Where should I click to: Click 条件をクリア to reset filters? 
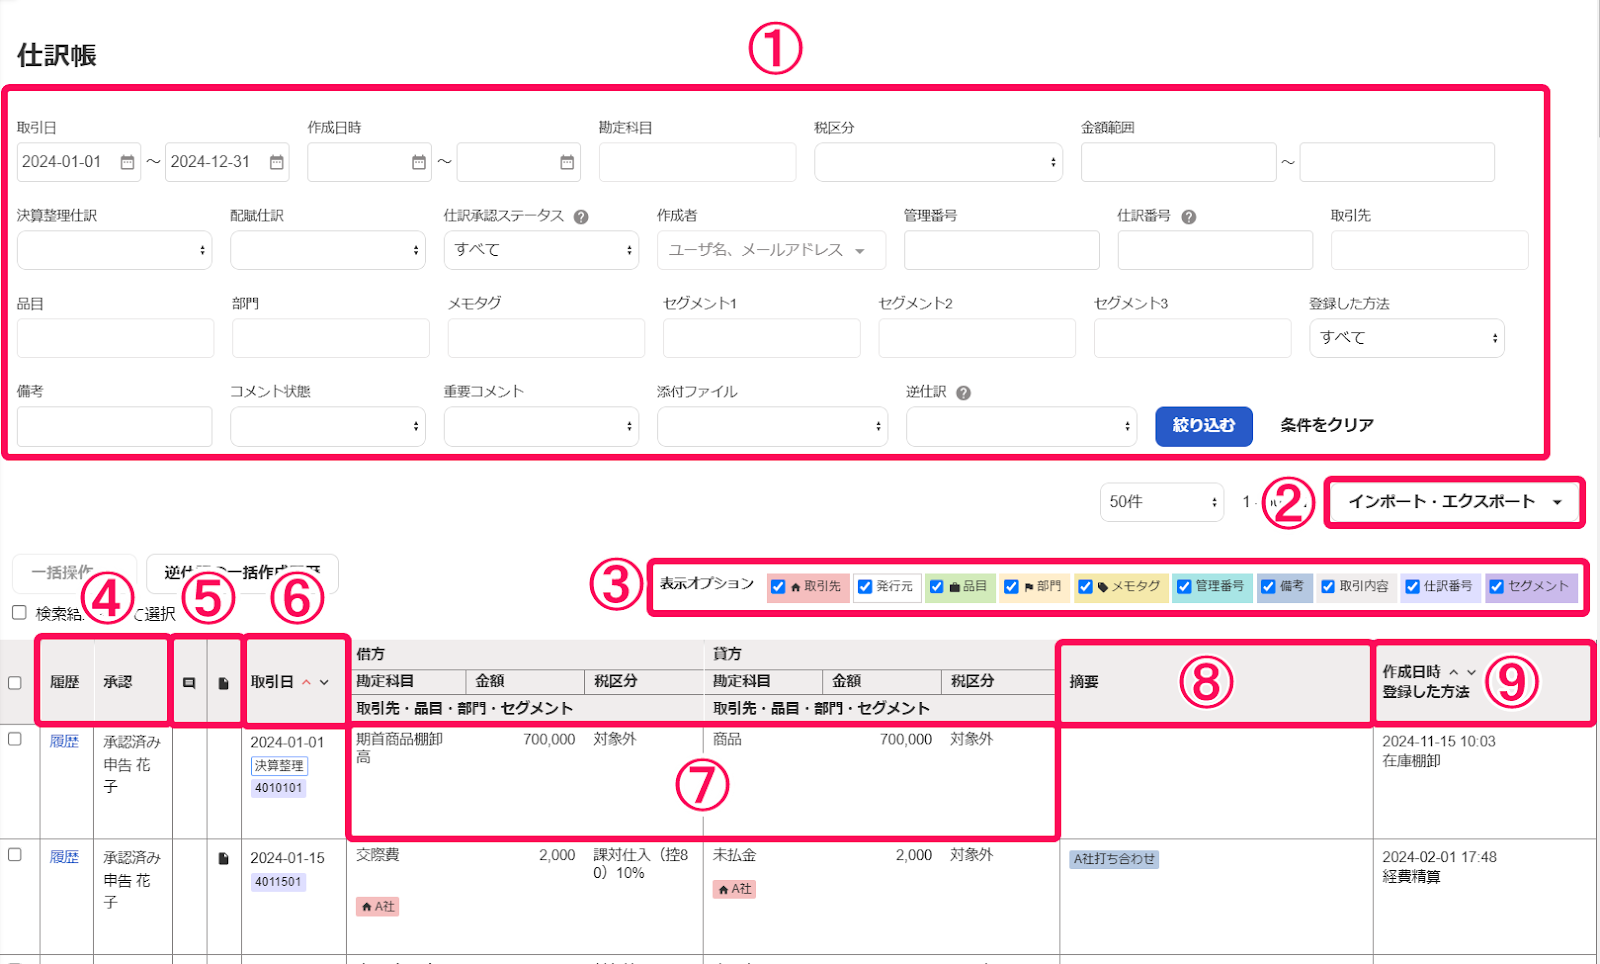pyautogui.click(x=1326, y=426)
